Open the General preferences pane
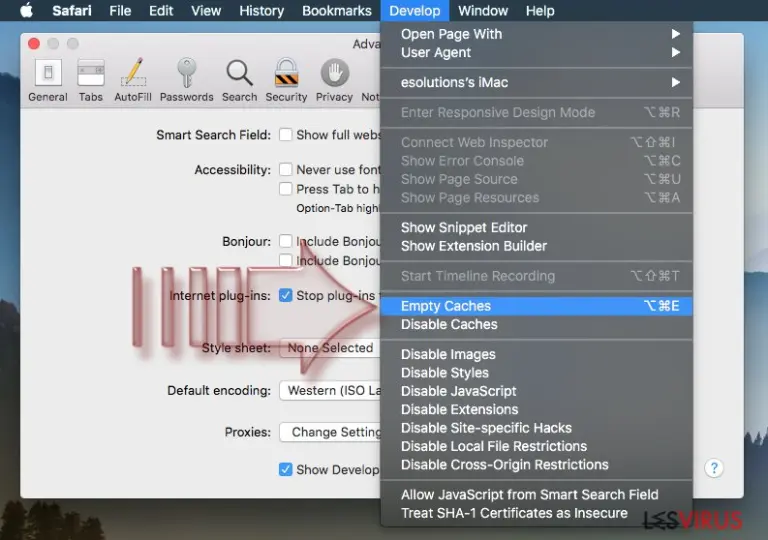Image resolution: width=768 pixels, height=540 pixels. point(48,80)
